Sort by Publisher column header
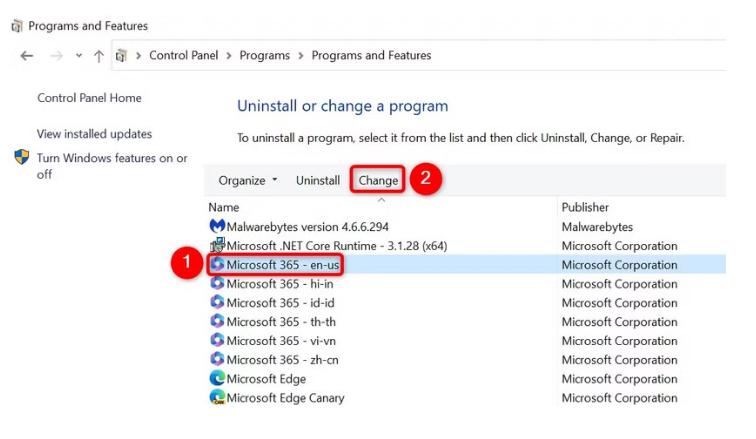Viewport: 756px width, 439px height. click(585, 207)
